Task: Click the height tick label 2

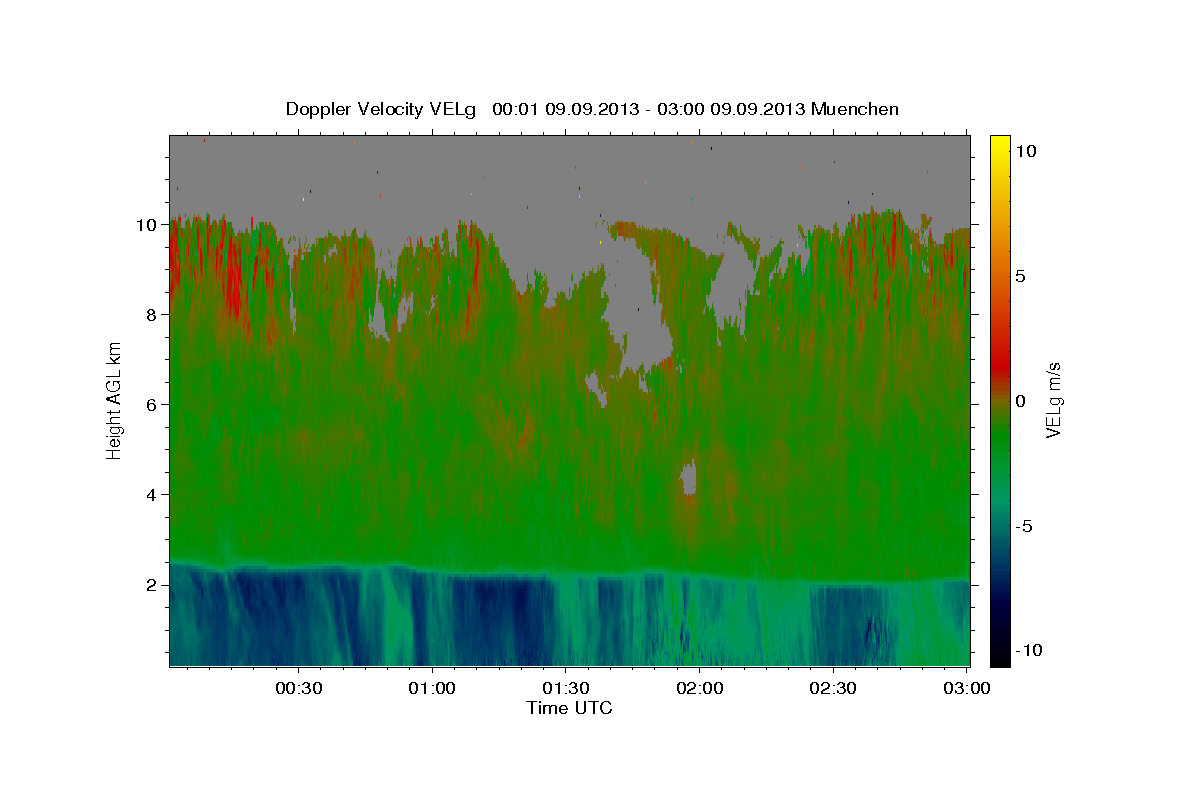Action: [x=152, y=585]
